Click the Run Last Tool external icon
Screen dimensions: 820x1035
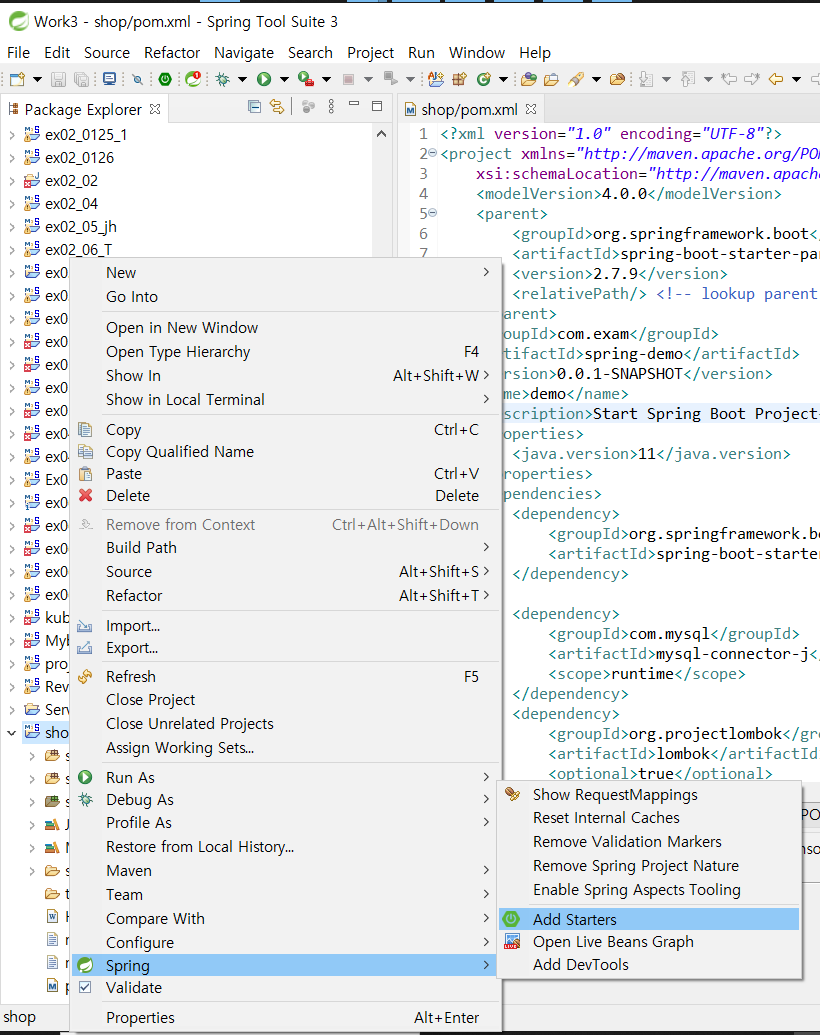coord(306,79)
